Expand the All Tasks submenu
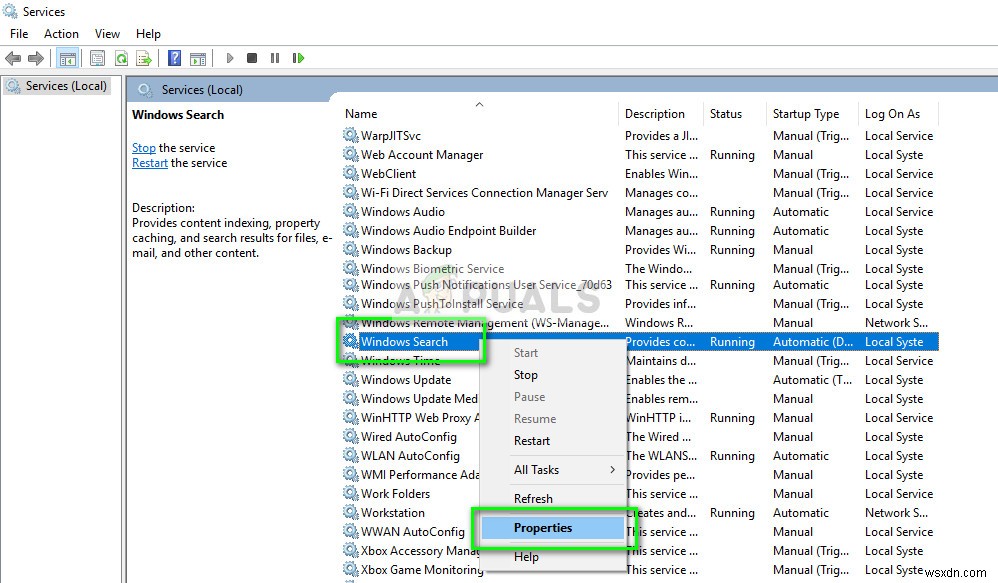This screenshot has height=583, width=998. tap(536, 470)
